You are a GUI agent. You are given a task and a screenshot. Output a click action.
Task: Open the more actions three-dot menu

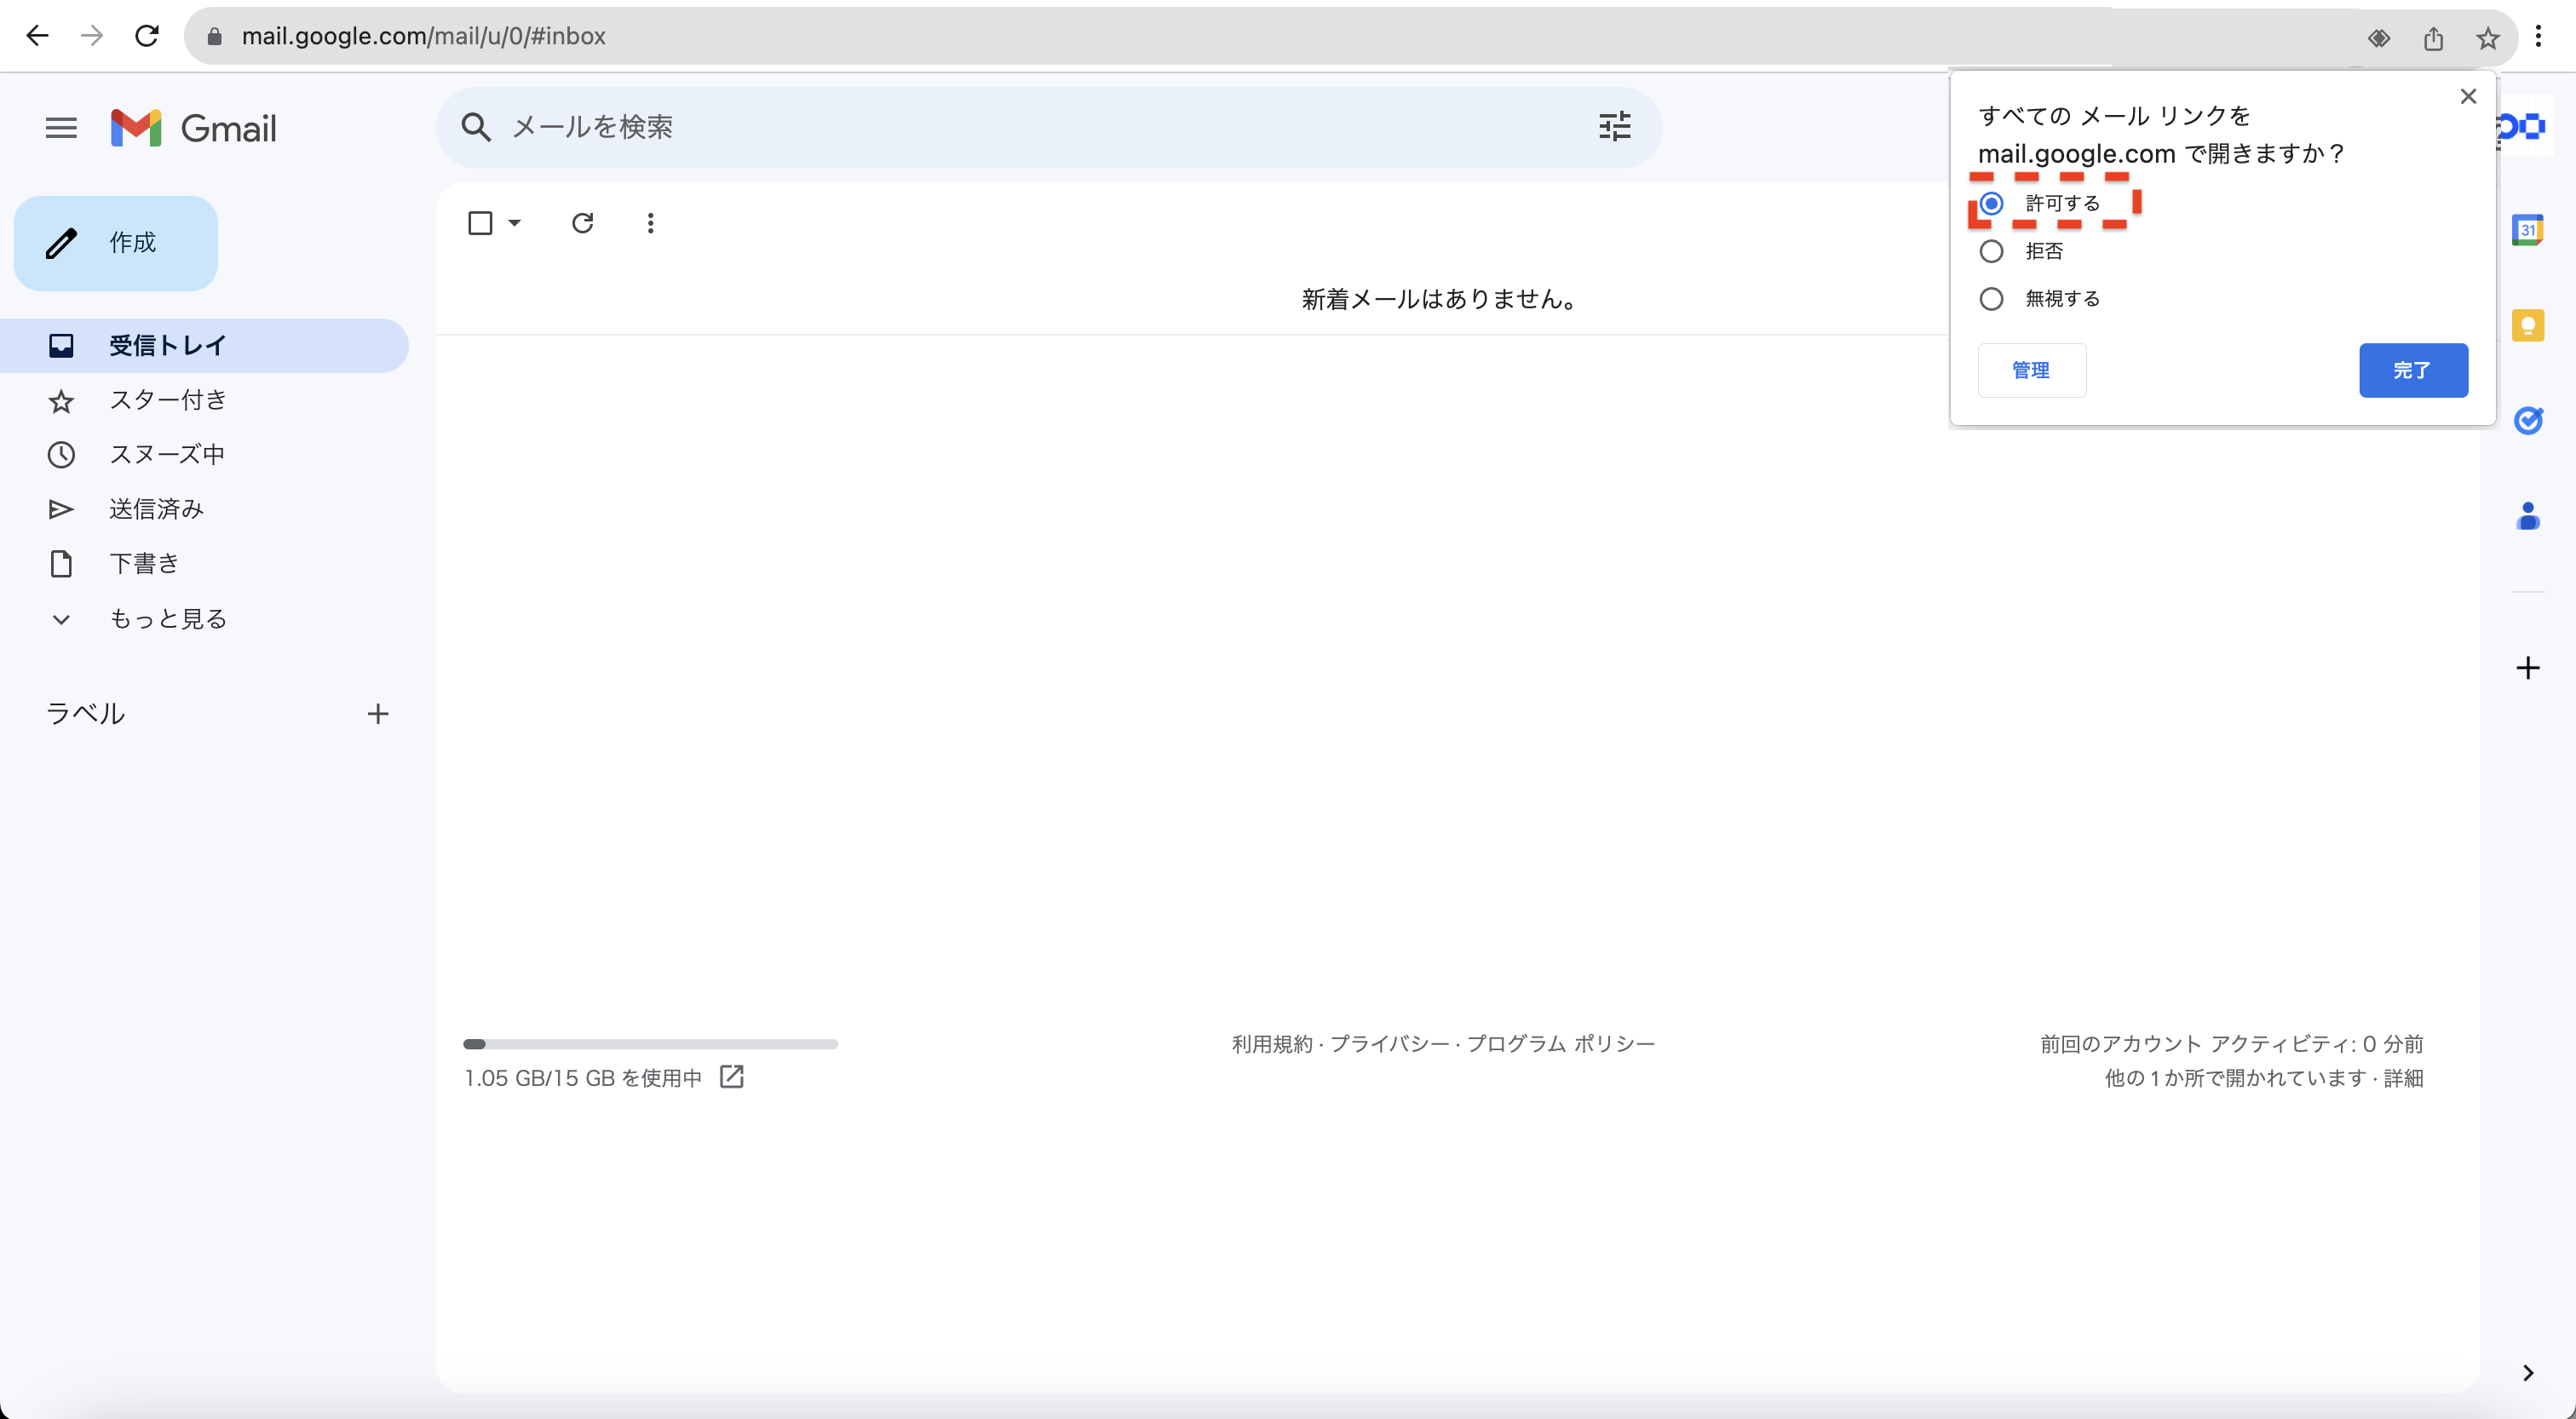(x=650, y=223)
